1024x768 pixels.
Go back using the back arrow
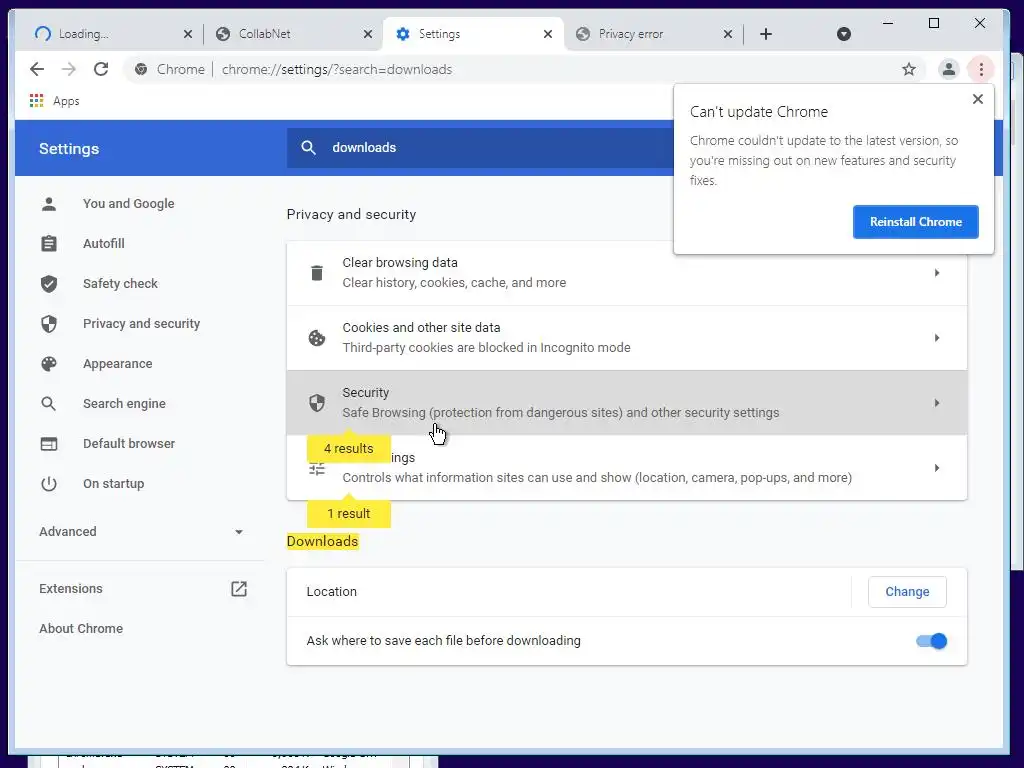point(37,69)
